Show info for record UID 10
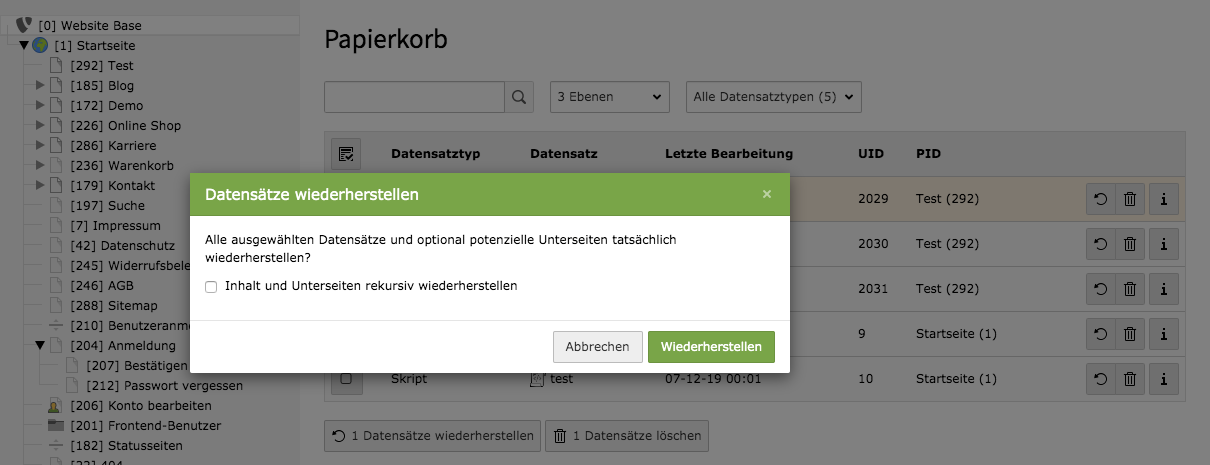This screenshot has width=1210, height=465. point(1164,379)
